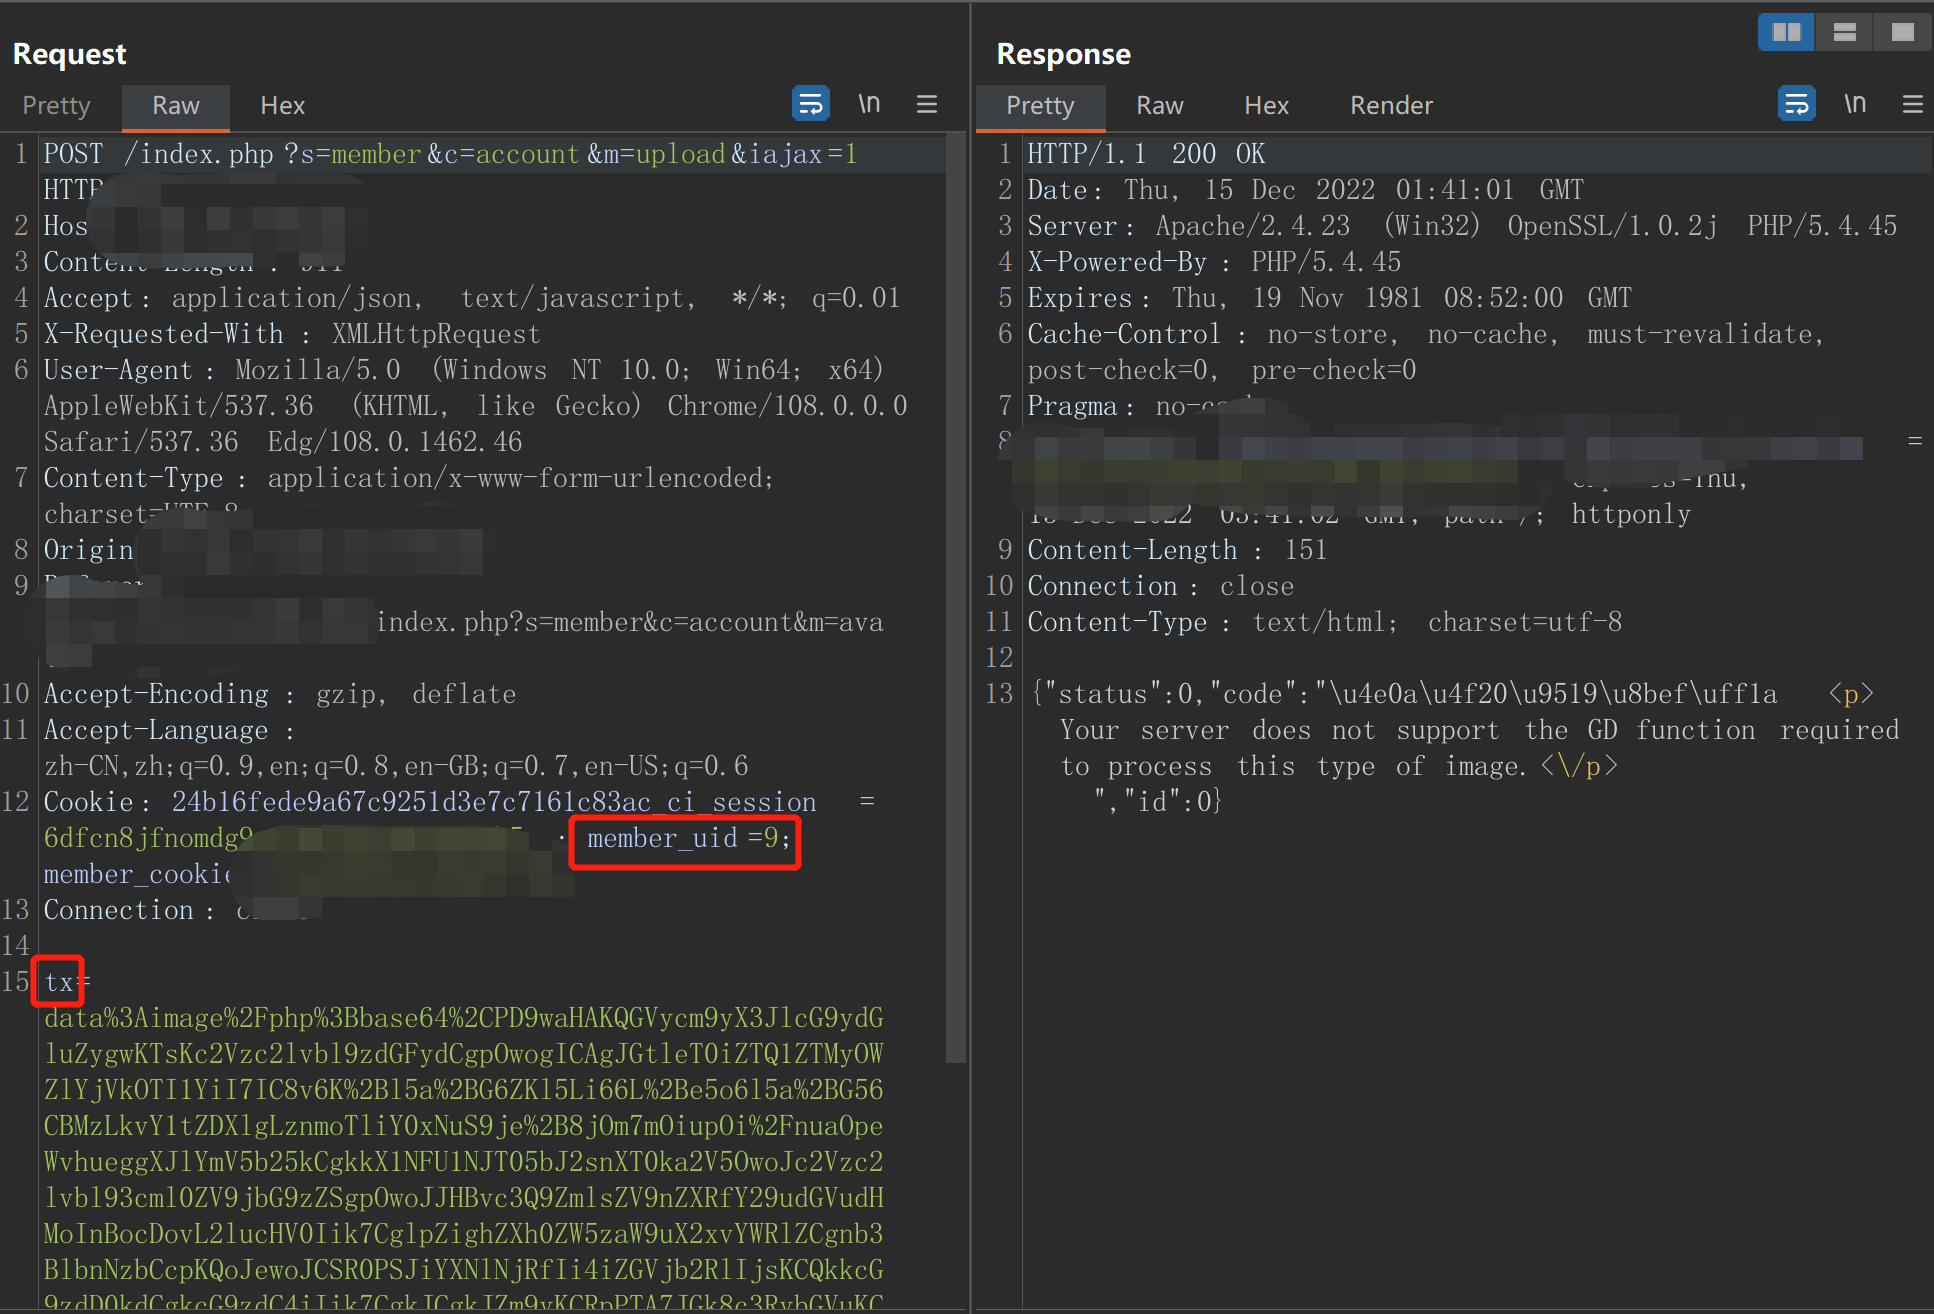This screenshot has width=1934, height=1314.
Task: Select combined tabbed layout icon
Action: pyautogui.click(x=1902, y=32)
